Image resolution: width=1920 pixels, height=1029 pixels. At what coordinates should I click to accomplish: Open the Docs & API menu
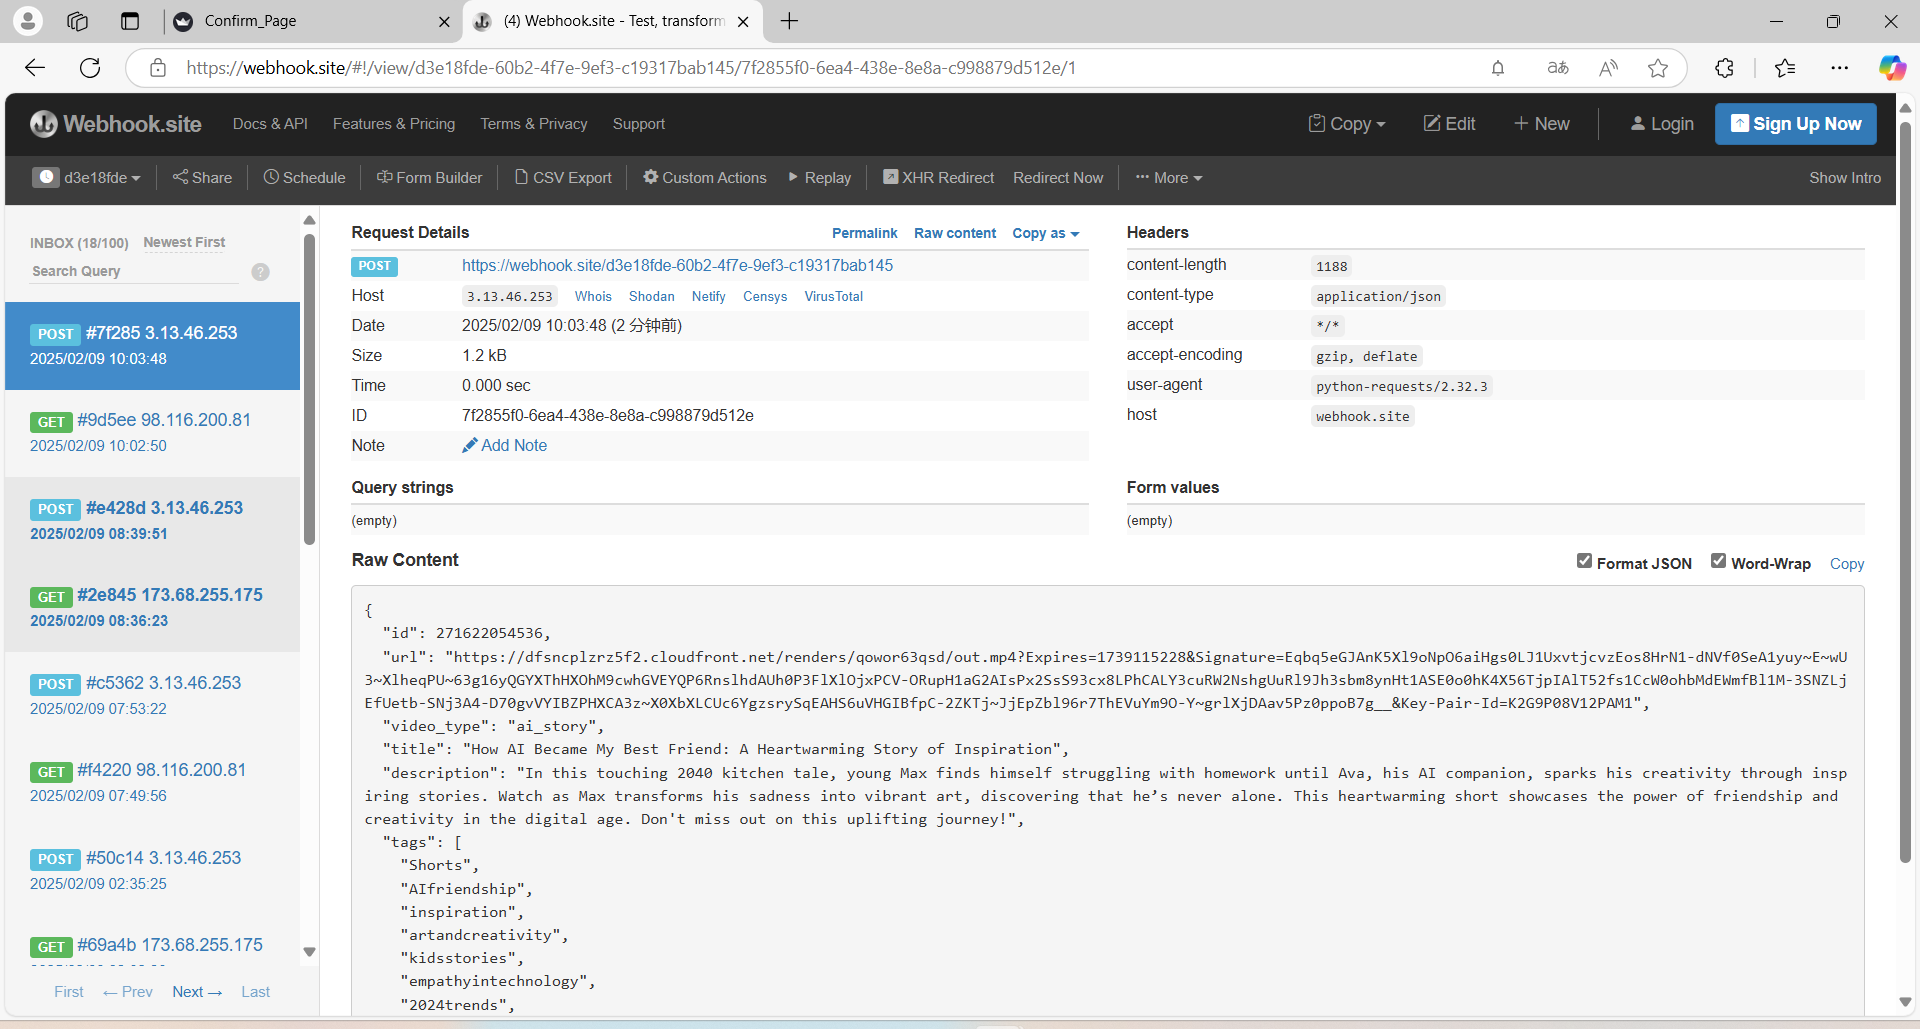270,124
